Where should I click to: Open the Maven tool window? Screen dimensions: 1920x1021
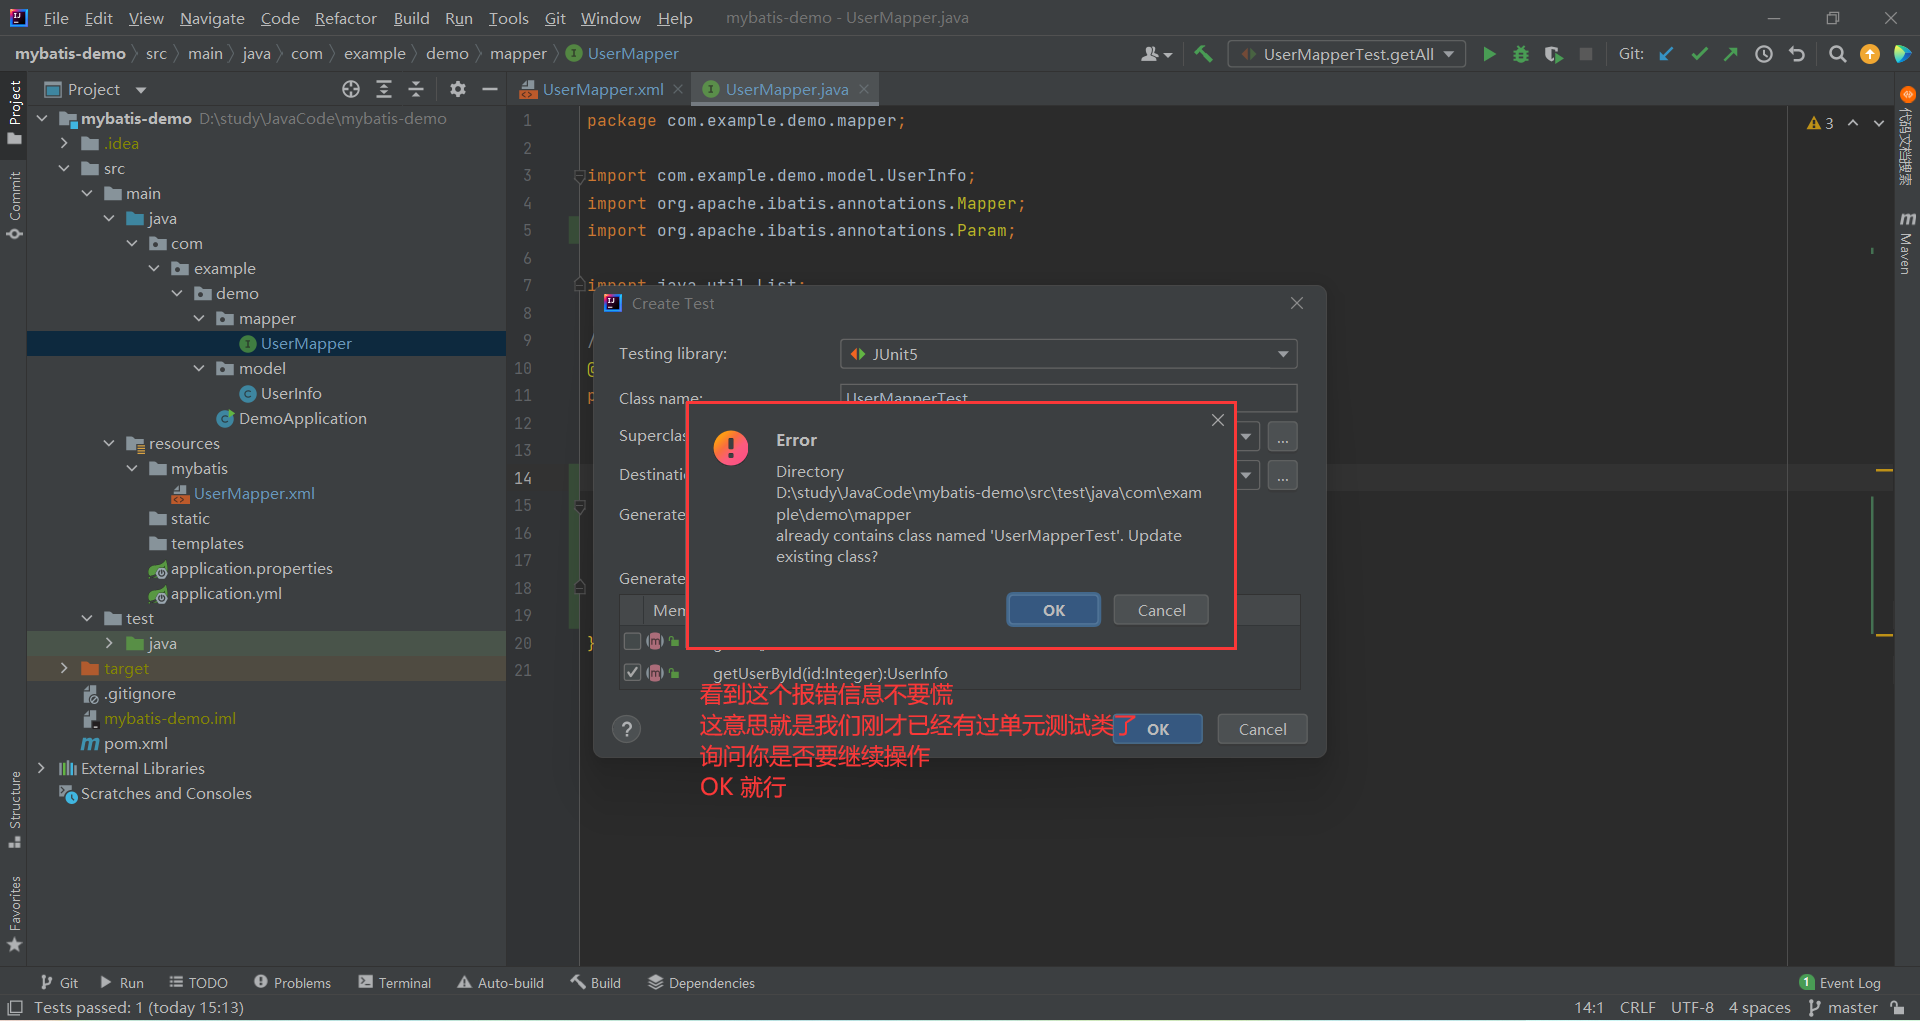click(1907, 241)
